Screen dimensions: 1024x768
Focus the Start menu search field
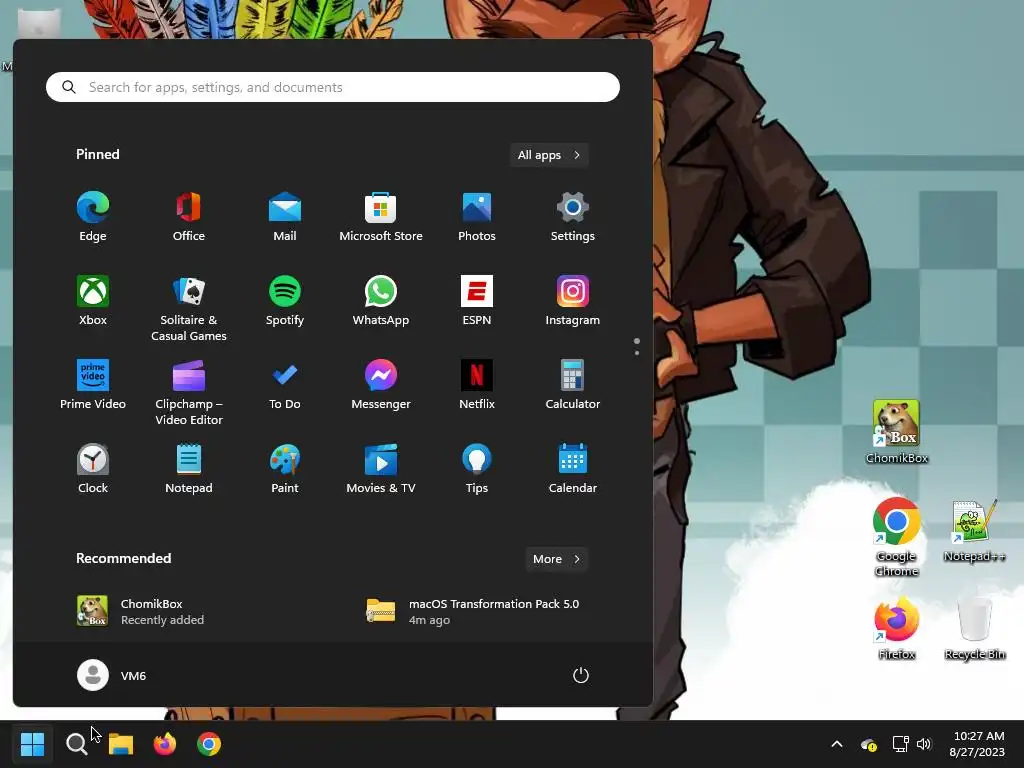(x=333, y=87)
